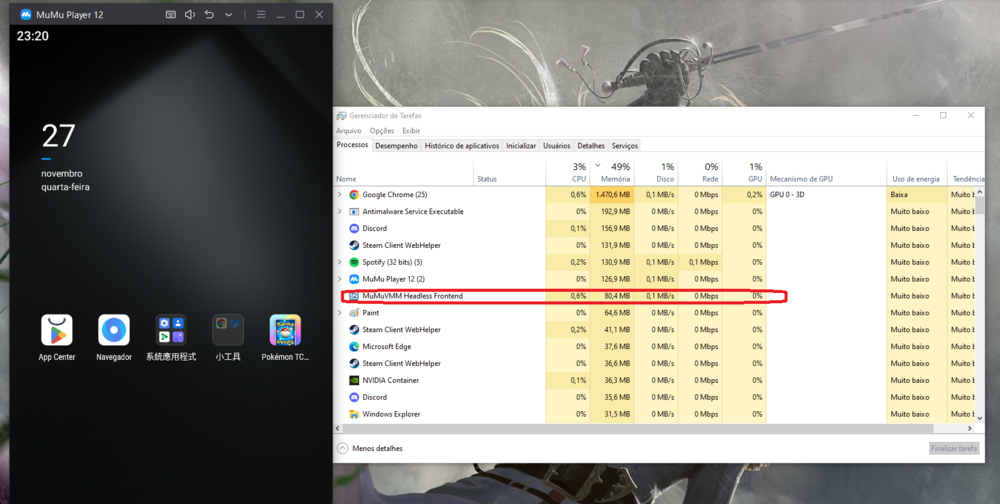Select the Discord 35,6 MB row
1000x504 pixels.
click(x=654, y=397)
